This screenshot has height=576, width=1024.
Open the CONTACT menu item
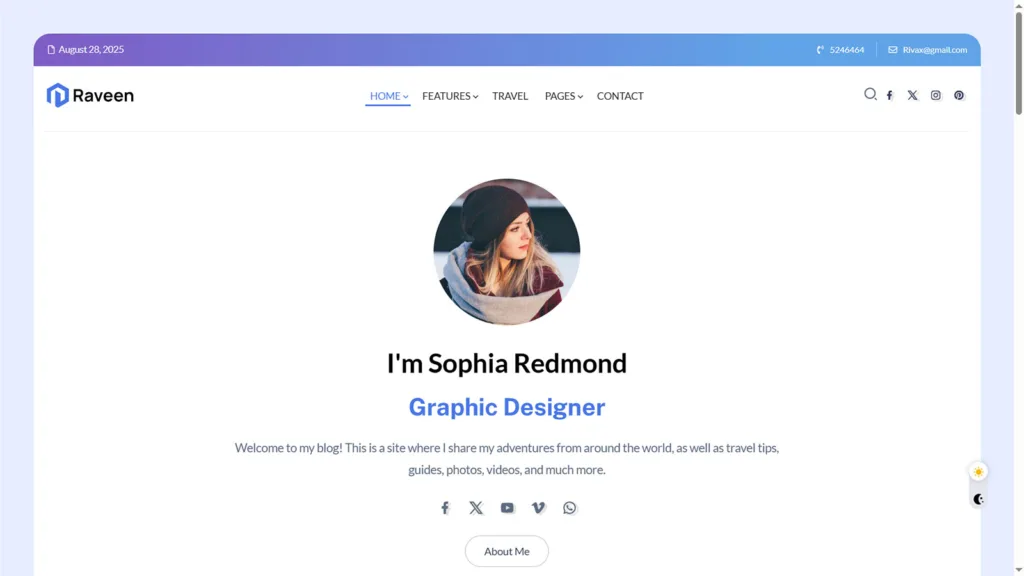(x=620, y=96)
